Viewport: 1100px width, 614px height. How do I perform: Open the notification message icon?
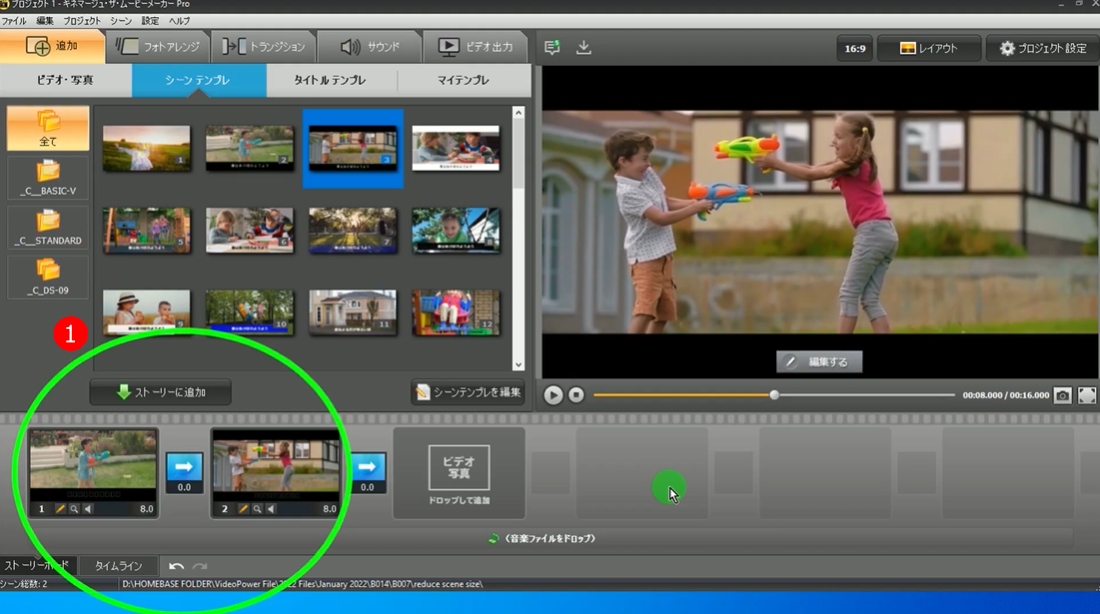pos(552,47)
